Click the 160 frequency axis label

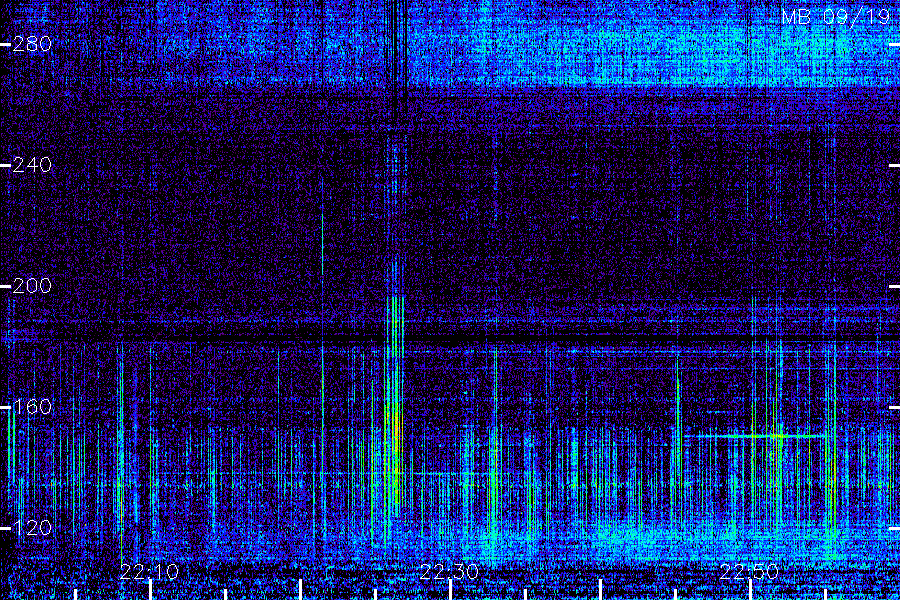32,407
